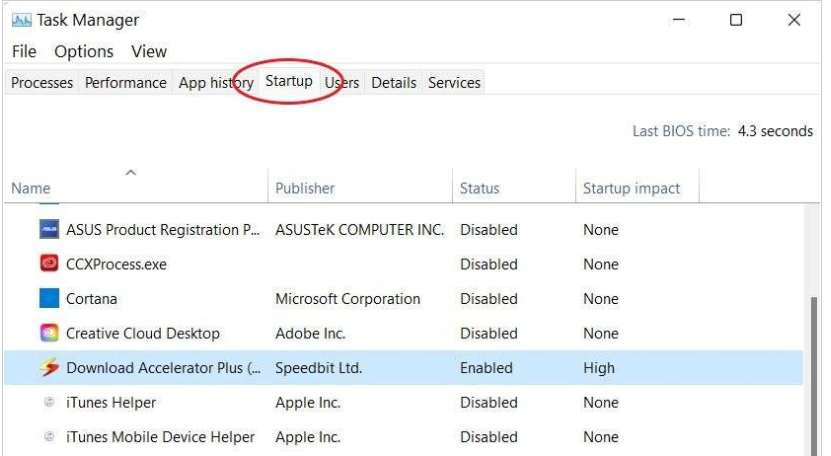Viewport: 831px width, 456px height.
Task: Select the Speedbit Ltd. publisher row
Action: click(318, 368)
